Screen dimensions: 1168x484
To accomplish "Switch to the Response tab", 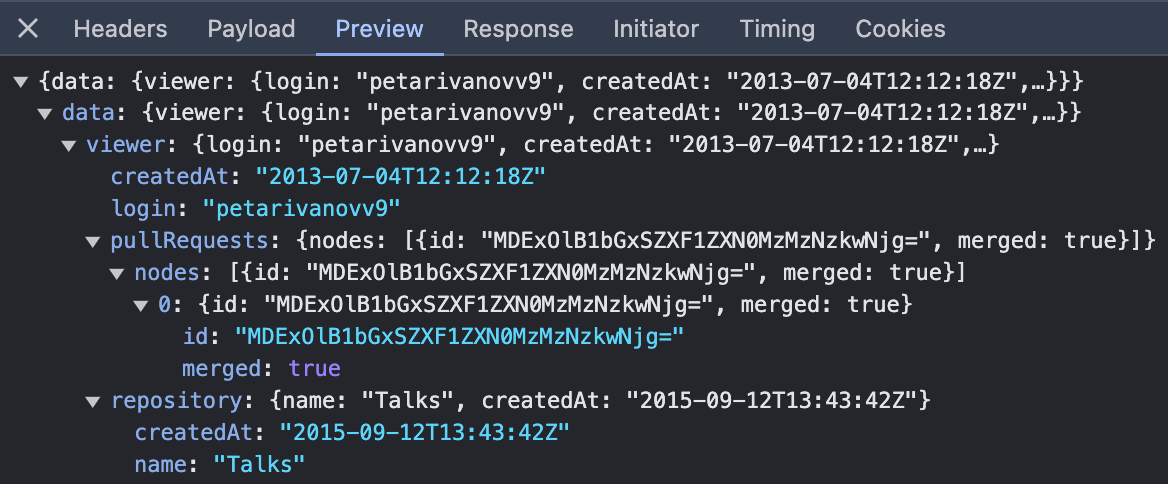I will [518, 29].
